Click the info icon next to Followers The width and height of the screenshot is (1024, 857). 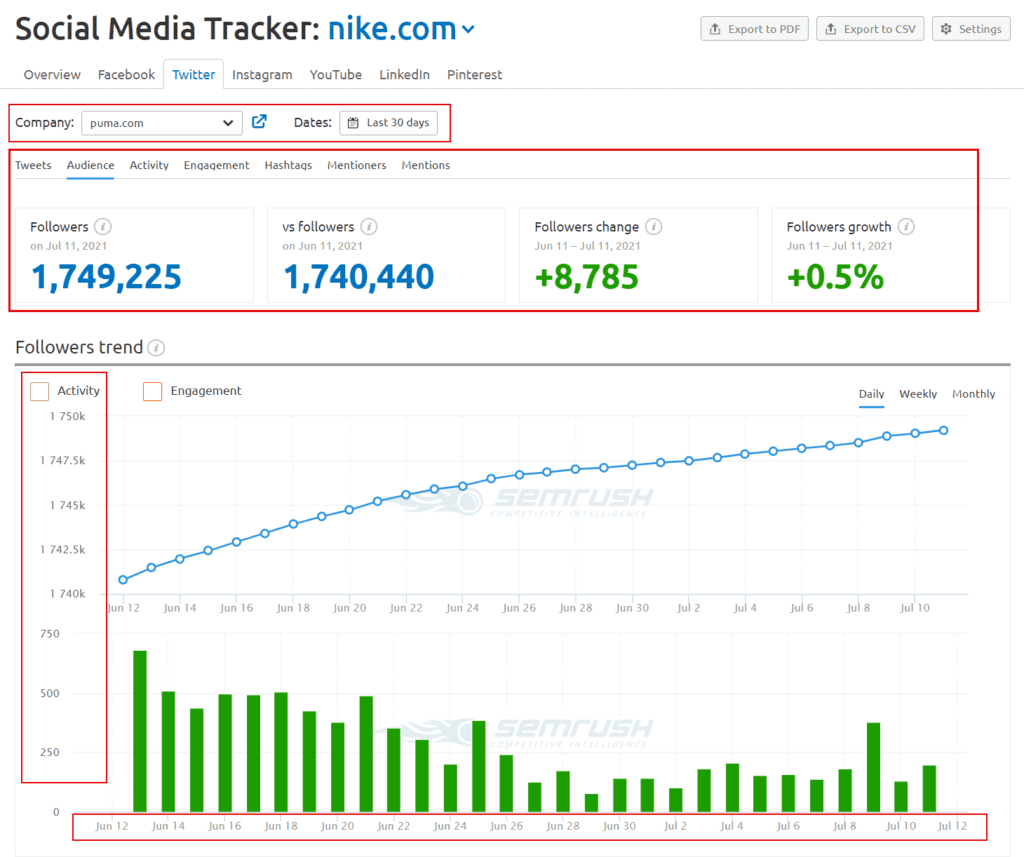[x=103, y=227]
